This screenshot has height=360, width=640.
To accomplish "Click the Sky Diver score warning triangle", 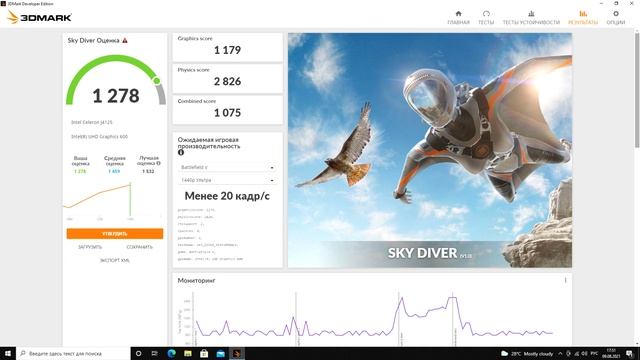I will 125,40.
